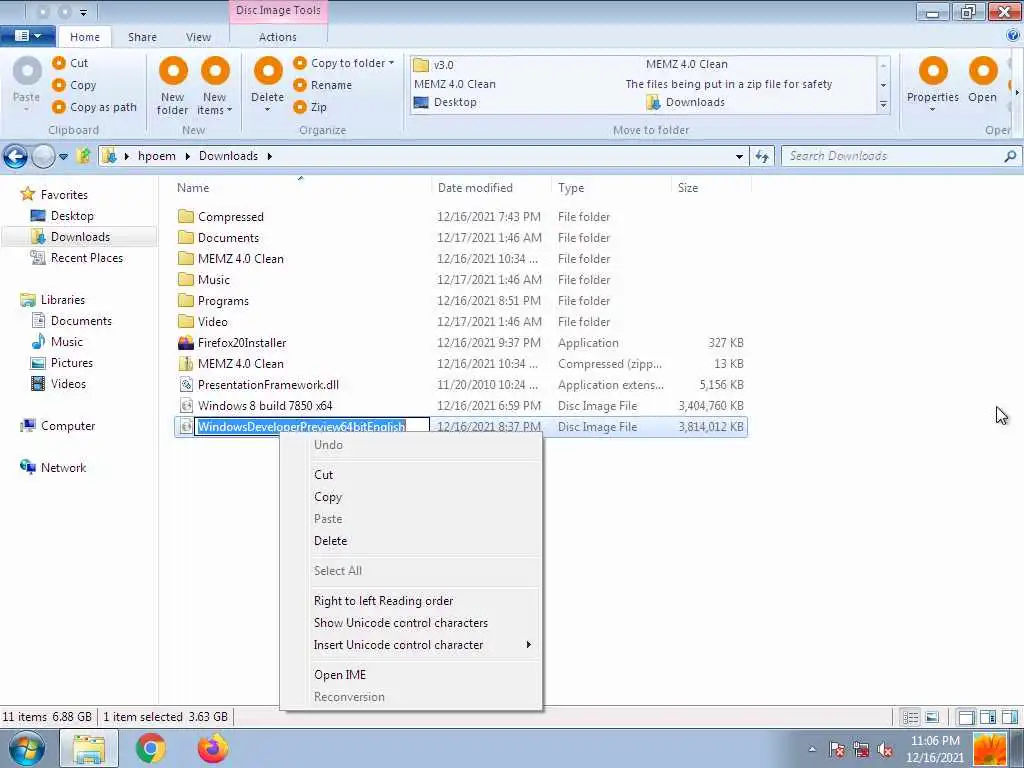Choose Delete from the context menu
This screenshot has width=1024, height=768.
[x=330, y=541]
